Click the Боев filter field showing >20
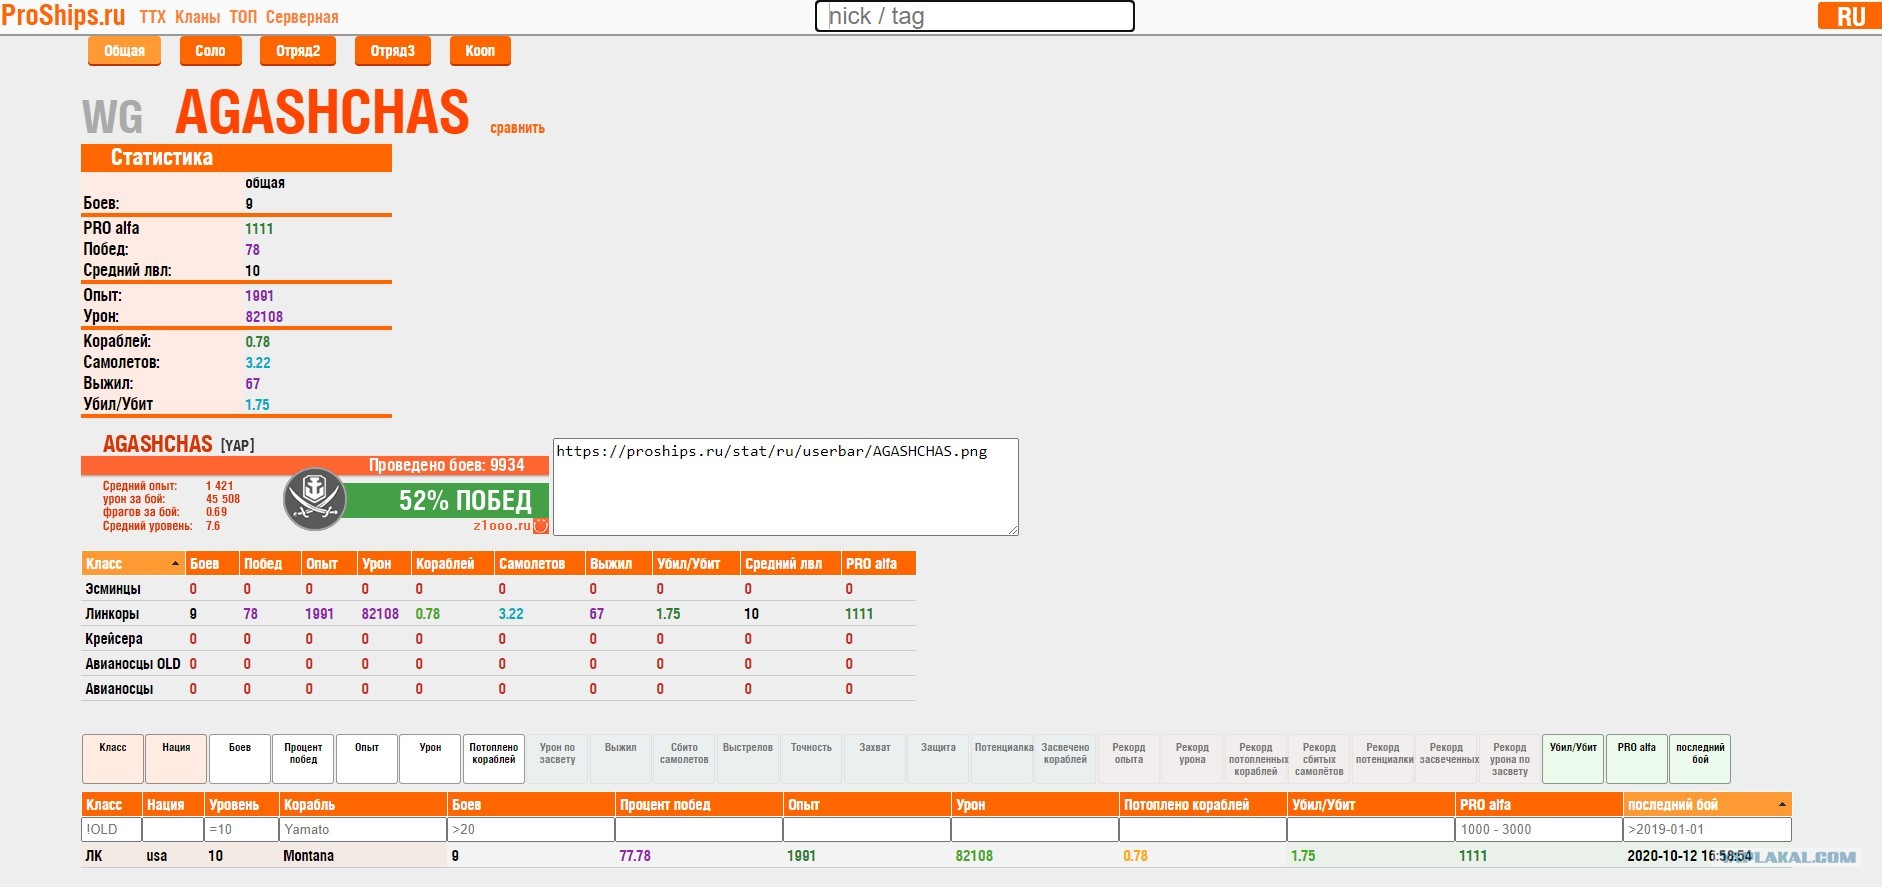This screenshot has width=1882, height=887. pyautogui.click(x=531, y=830)
